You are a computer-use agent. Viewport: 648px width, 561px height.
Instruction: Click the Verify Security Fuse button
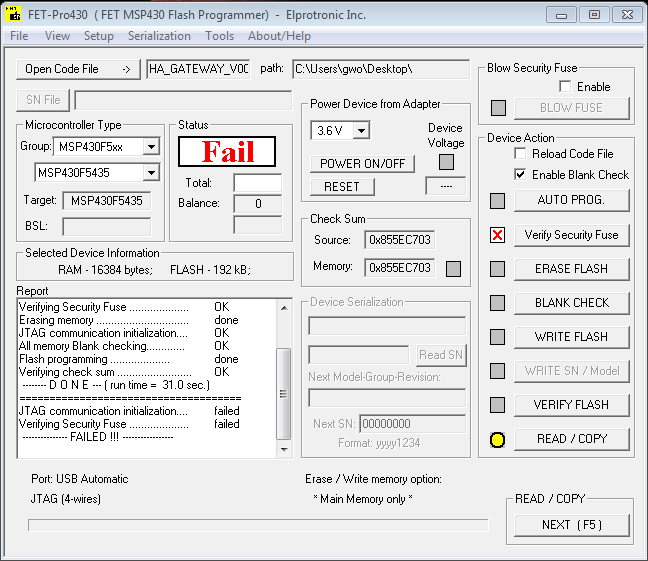coord(571,235)
